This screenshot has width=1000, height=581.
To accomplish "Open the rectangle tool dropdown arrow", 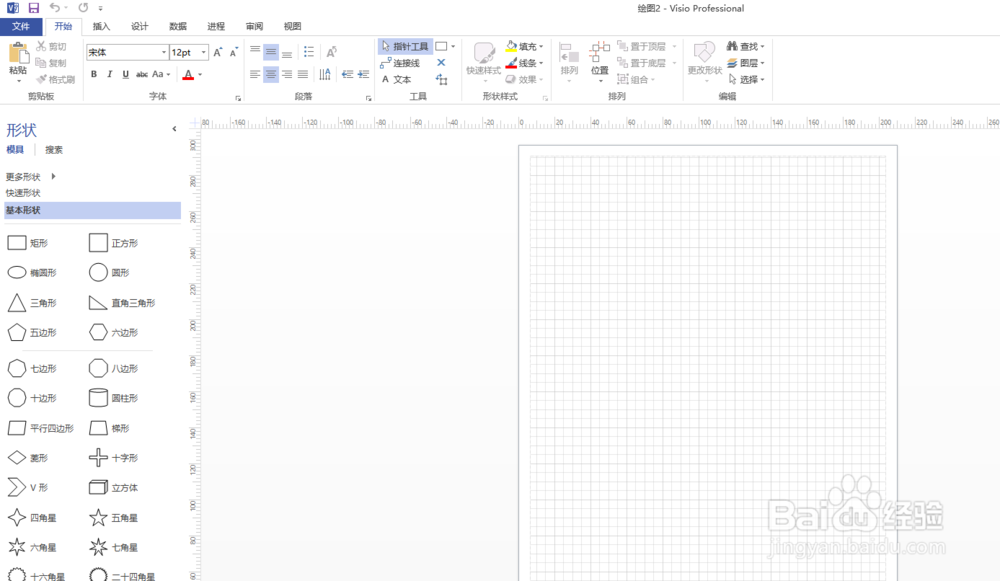I will click(x=453, y=47).
